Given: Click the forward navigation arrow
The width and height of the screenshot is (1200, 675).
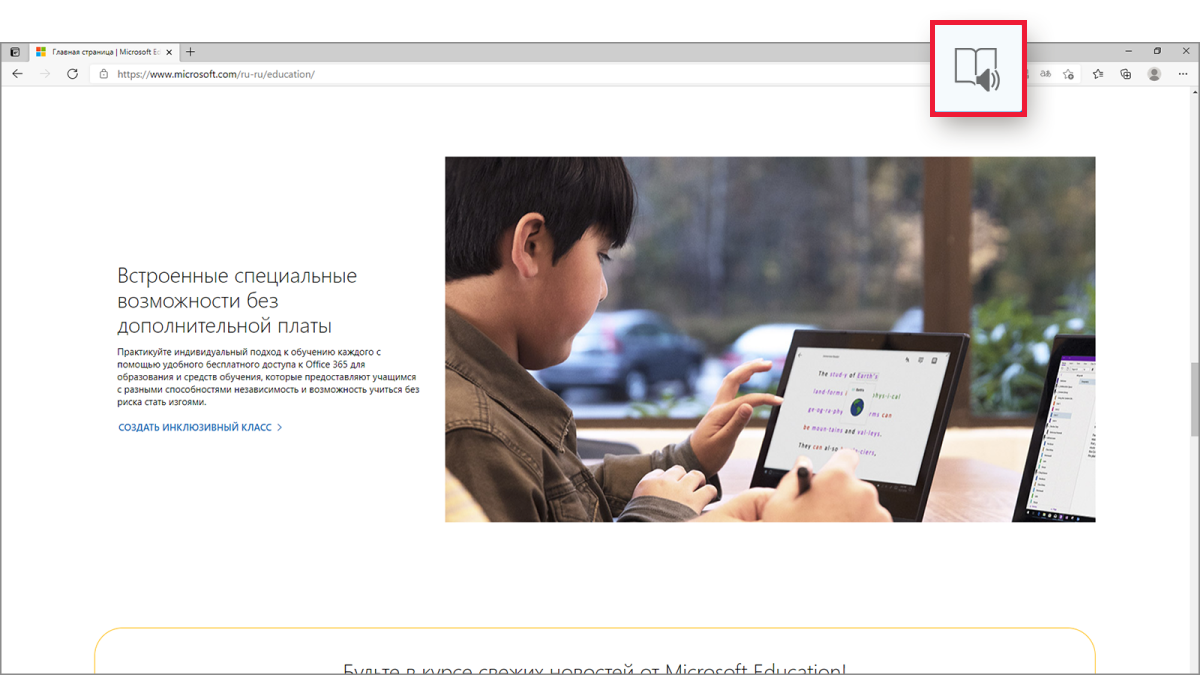Looking at the screenshot, I should click(x=45, y=74).
